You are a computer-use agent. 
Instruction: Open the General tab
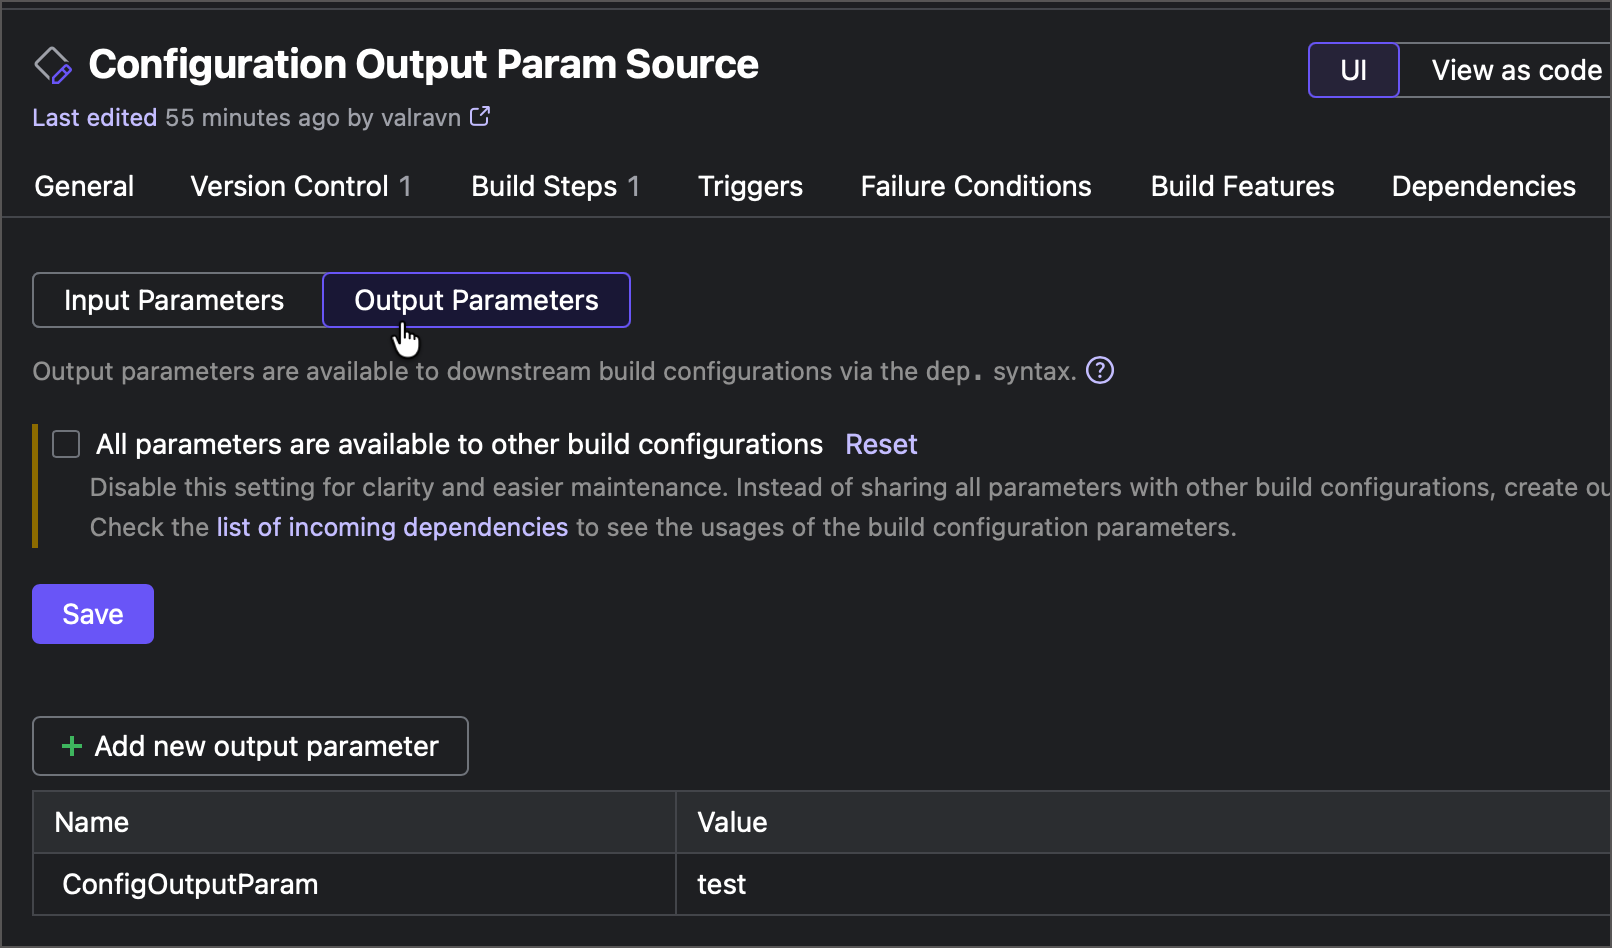(84, 186)
